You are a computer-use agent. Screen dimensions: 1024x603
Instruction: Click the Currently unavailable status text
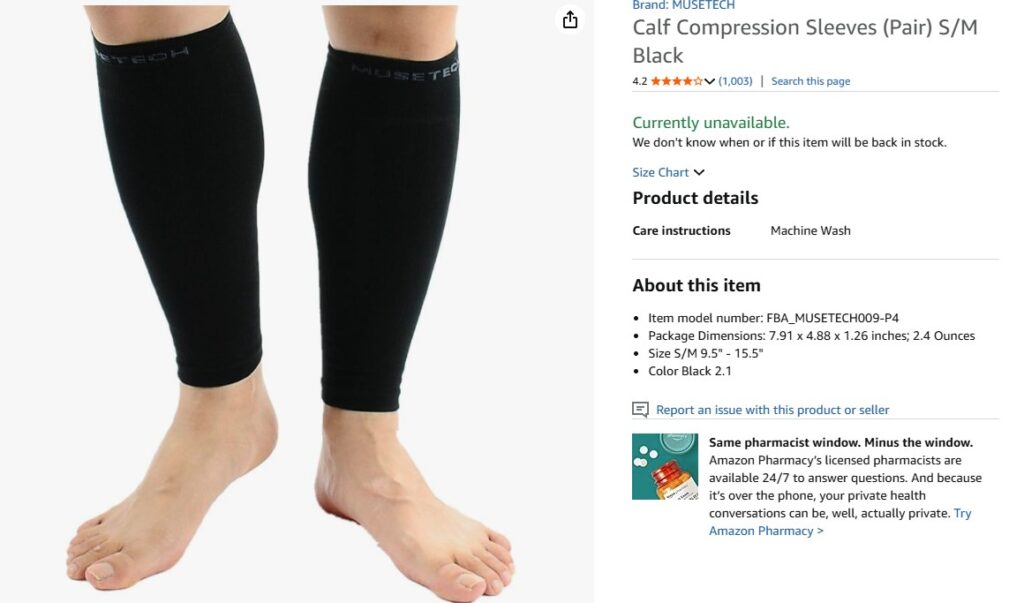711,123
